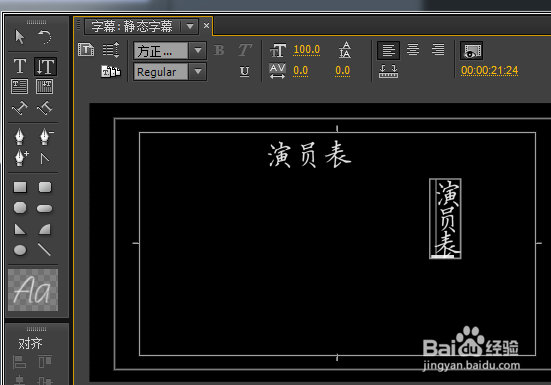The width and height of the screenshot is (551, 385).
Task: Select the Area Type tool
Action: [x=20, y=86]
